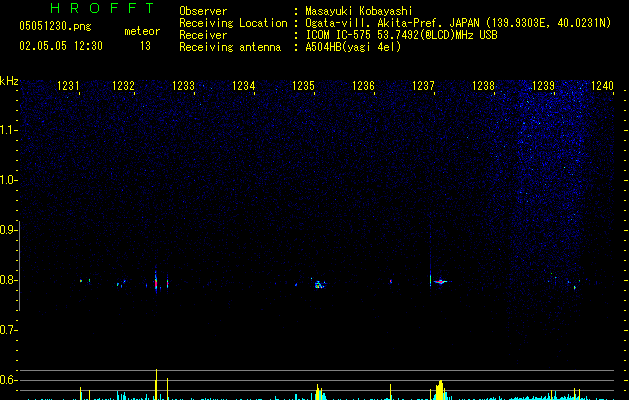Click the meteor count value 13
The height and width of the screenshot is (400, 629).
pos(145,46)
